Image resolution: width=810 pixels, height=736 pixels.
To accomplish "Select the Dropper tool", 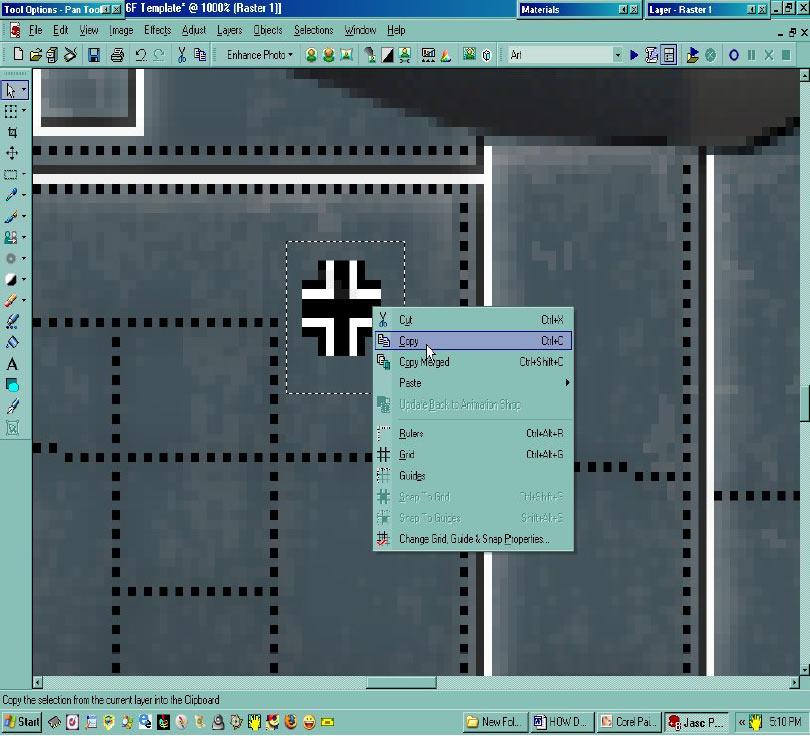I will point(11,195).
